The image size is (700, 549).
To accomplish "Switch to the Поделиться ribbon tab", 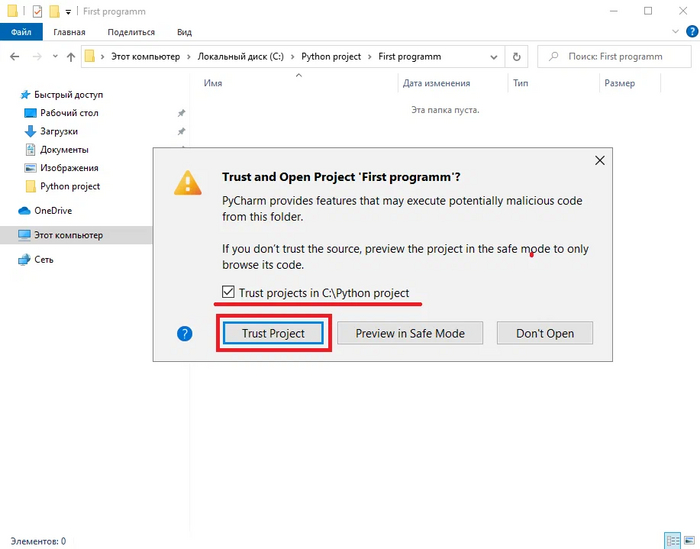I will coord(131,32).
